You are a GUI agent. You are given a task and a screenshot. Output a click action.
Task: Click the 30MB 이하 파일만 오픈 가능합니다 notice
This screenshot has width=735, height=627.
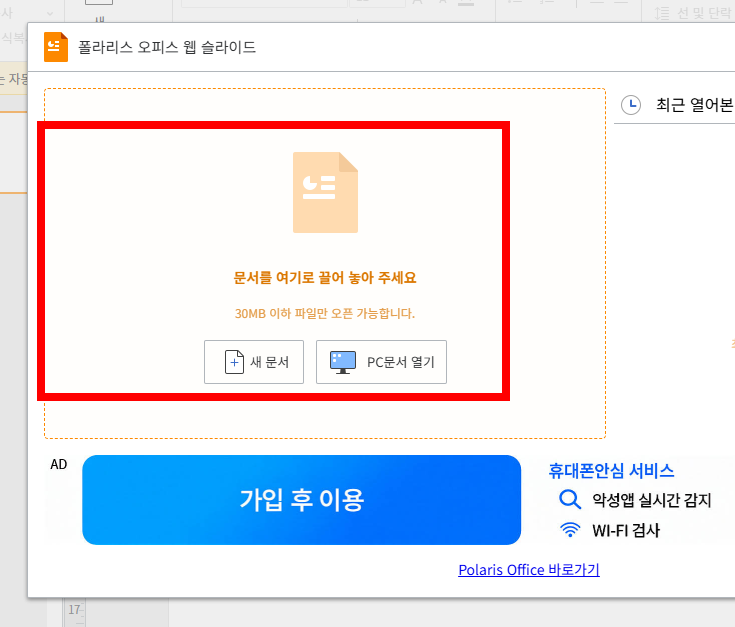coord(325,313)
